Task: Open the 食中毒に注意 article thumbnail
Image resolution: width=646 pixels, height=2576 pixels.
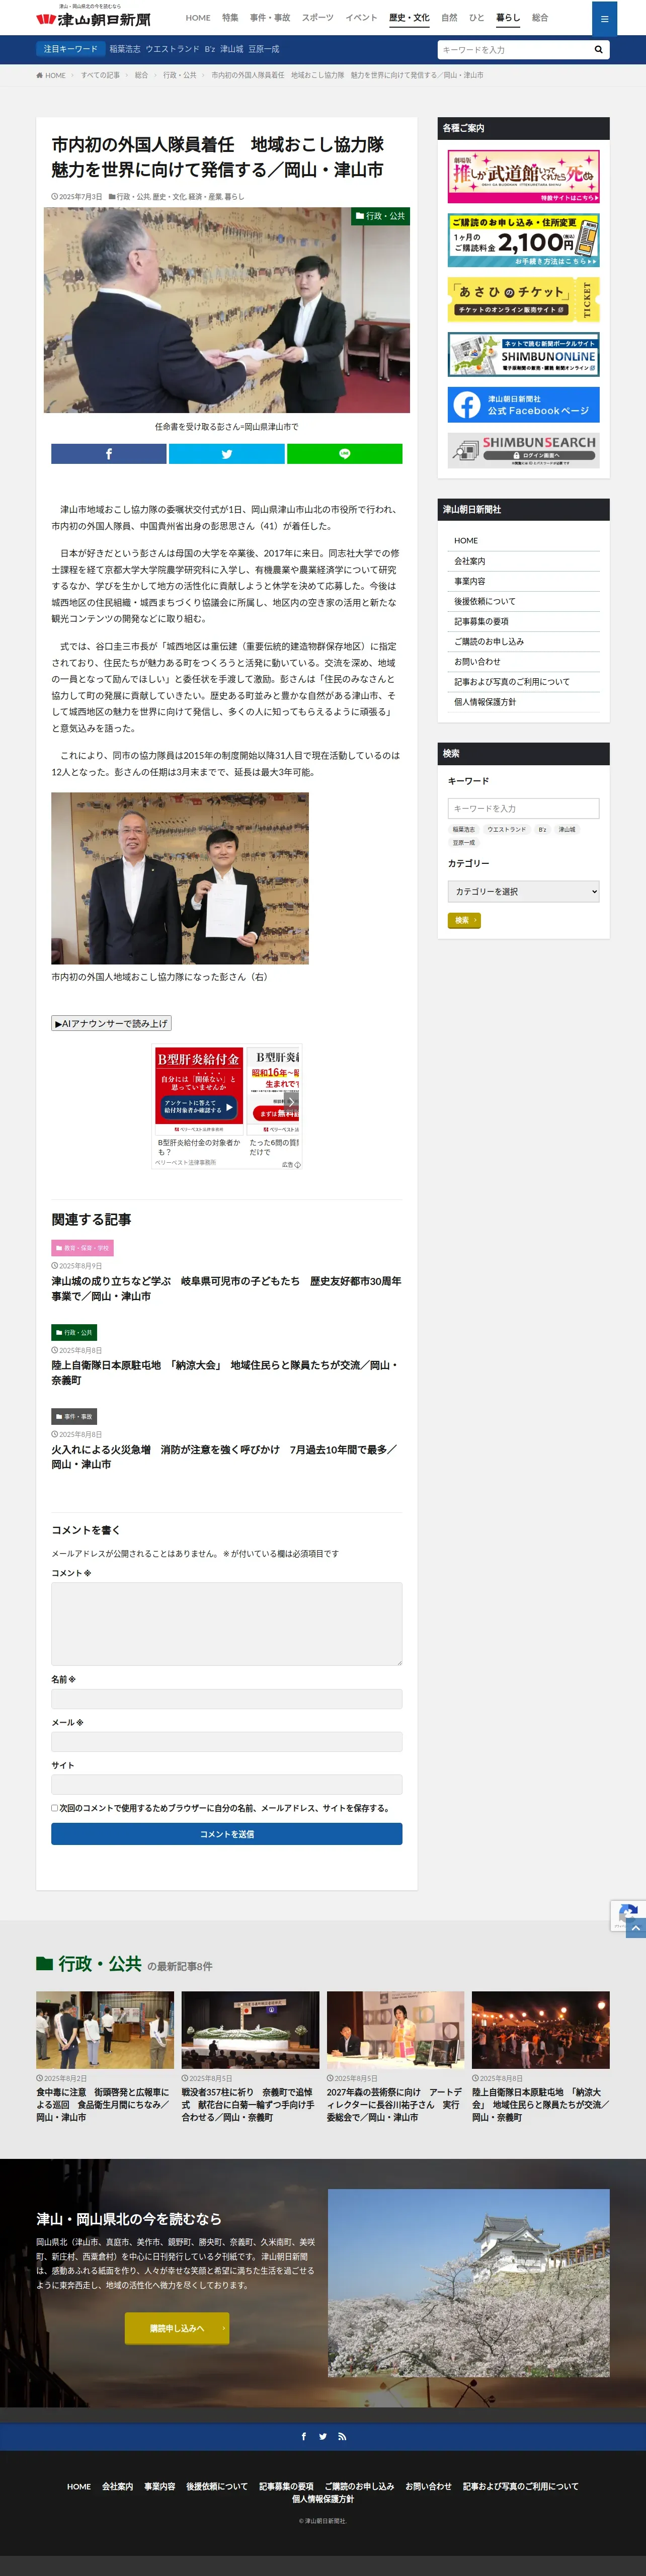Action: coord(105,2030)
